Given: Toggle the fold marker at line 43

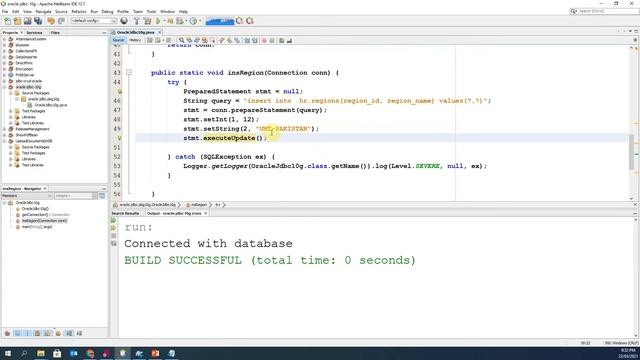Looking at the screenshot, I should pos(129,73).
